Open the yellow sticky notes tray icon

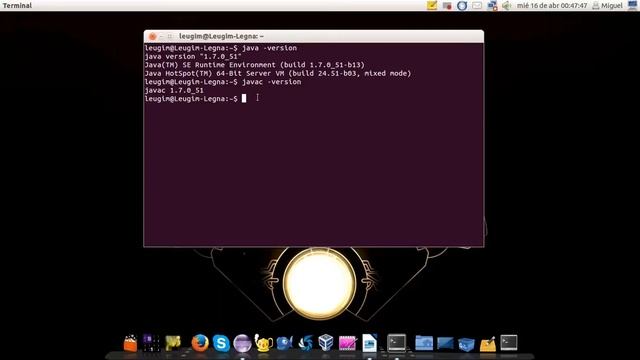(432, 5)
